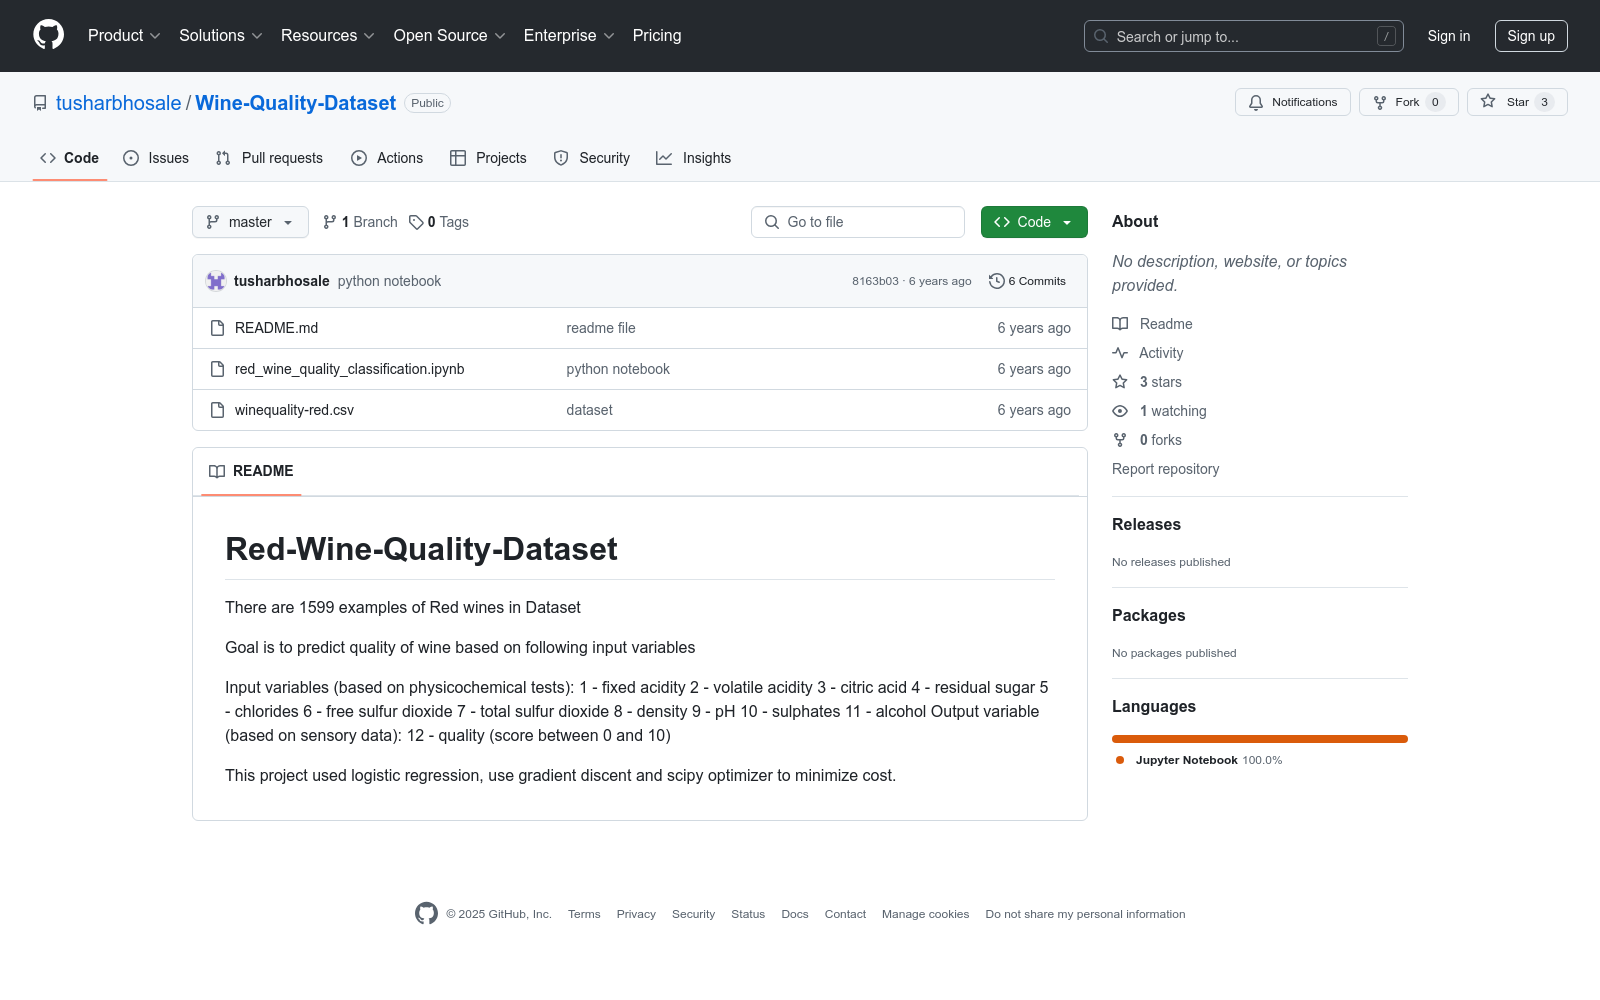Select the README tab in file viewer
This screenshot has height=1000, width=1600.
(x=251, y=471)
